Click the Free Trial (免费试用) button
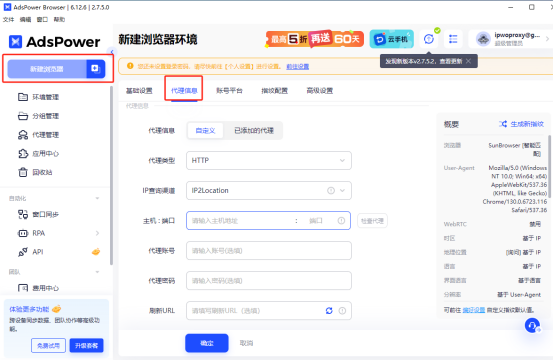This screenshot has height=361, width=553. point(48,345)
